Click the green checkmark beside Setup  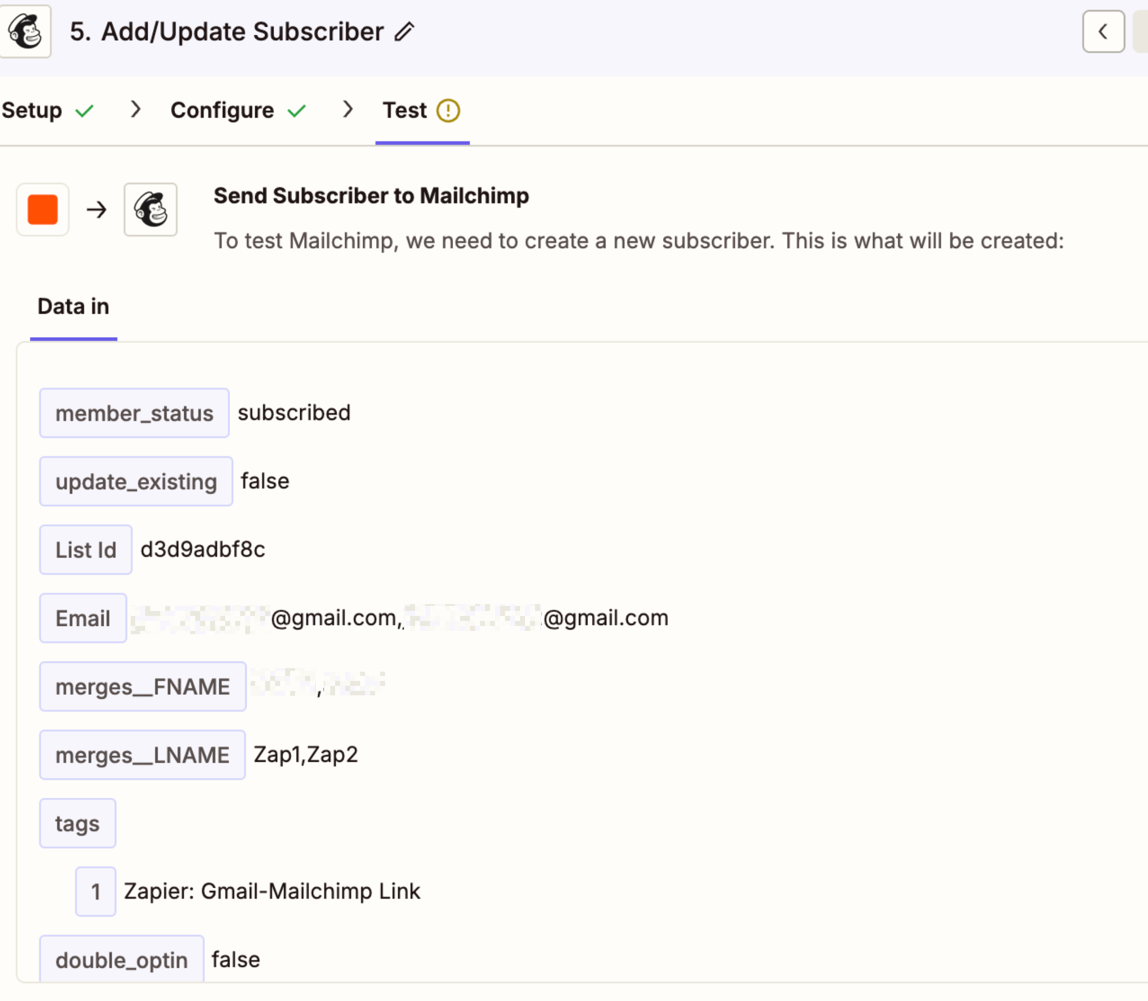pyautogui.click(x=85, y=111)
